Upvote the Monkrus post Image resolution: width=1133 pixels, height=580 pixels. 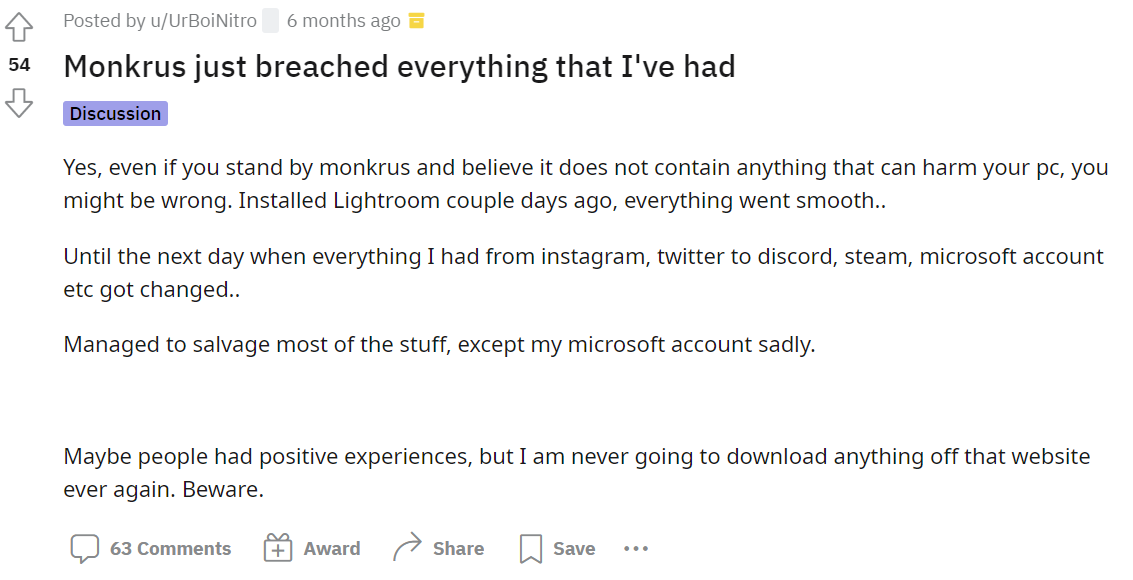click(19, 27)
